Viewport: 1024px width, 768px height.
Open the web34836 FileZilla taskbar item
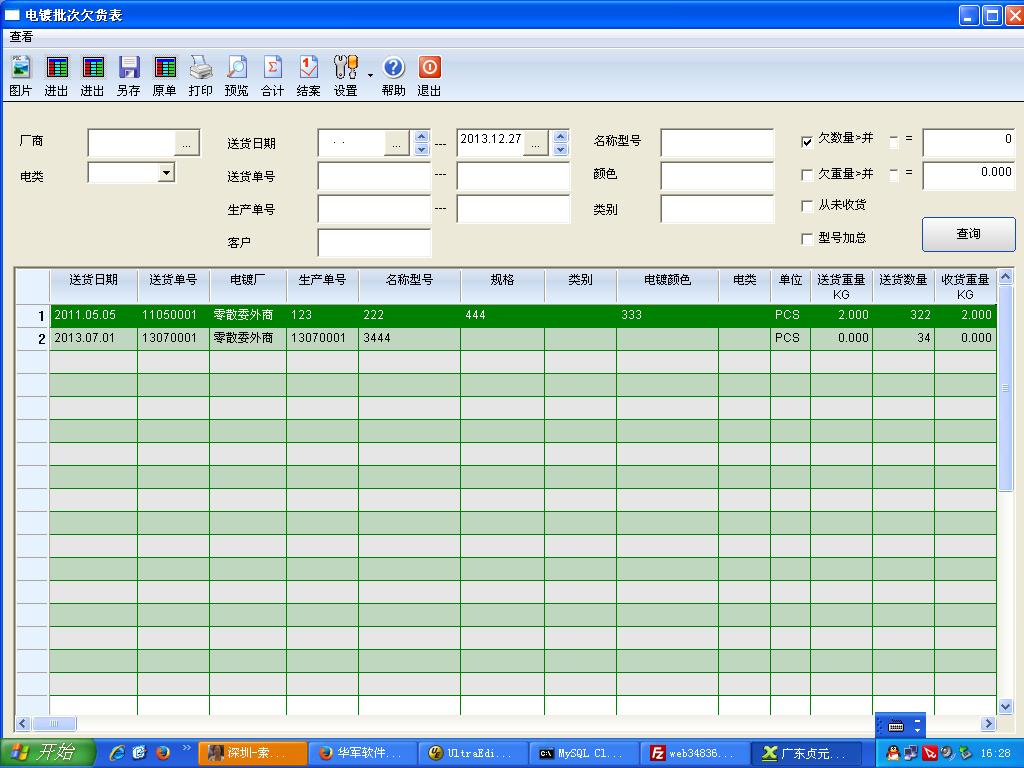(694, 753)
